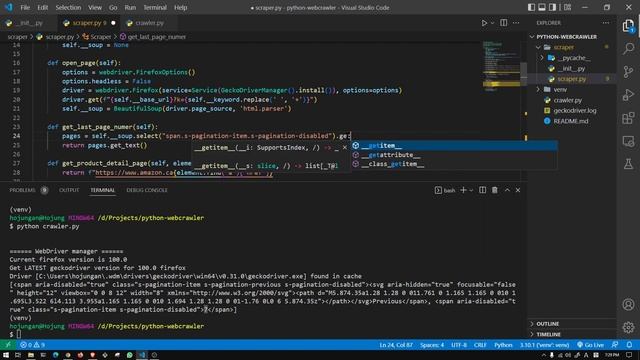The height and width of the screenshot is (360, 640).
Task: Collapse the scraper folder
Action: click(x=538, y=47)
